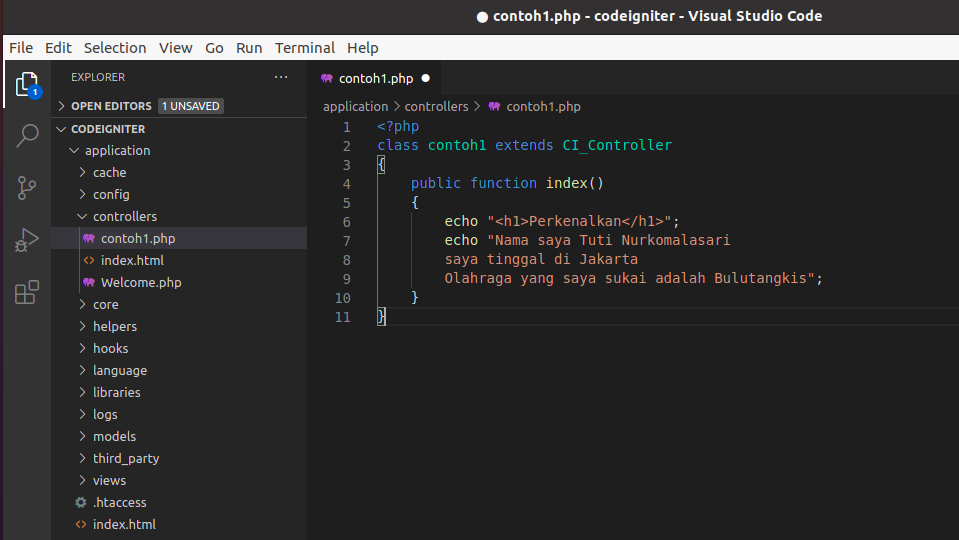959x540 pixels.
Task: Open the Search view icon
Action: click(27, 135)
